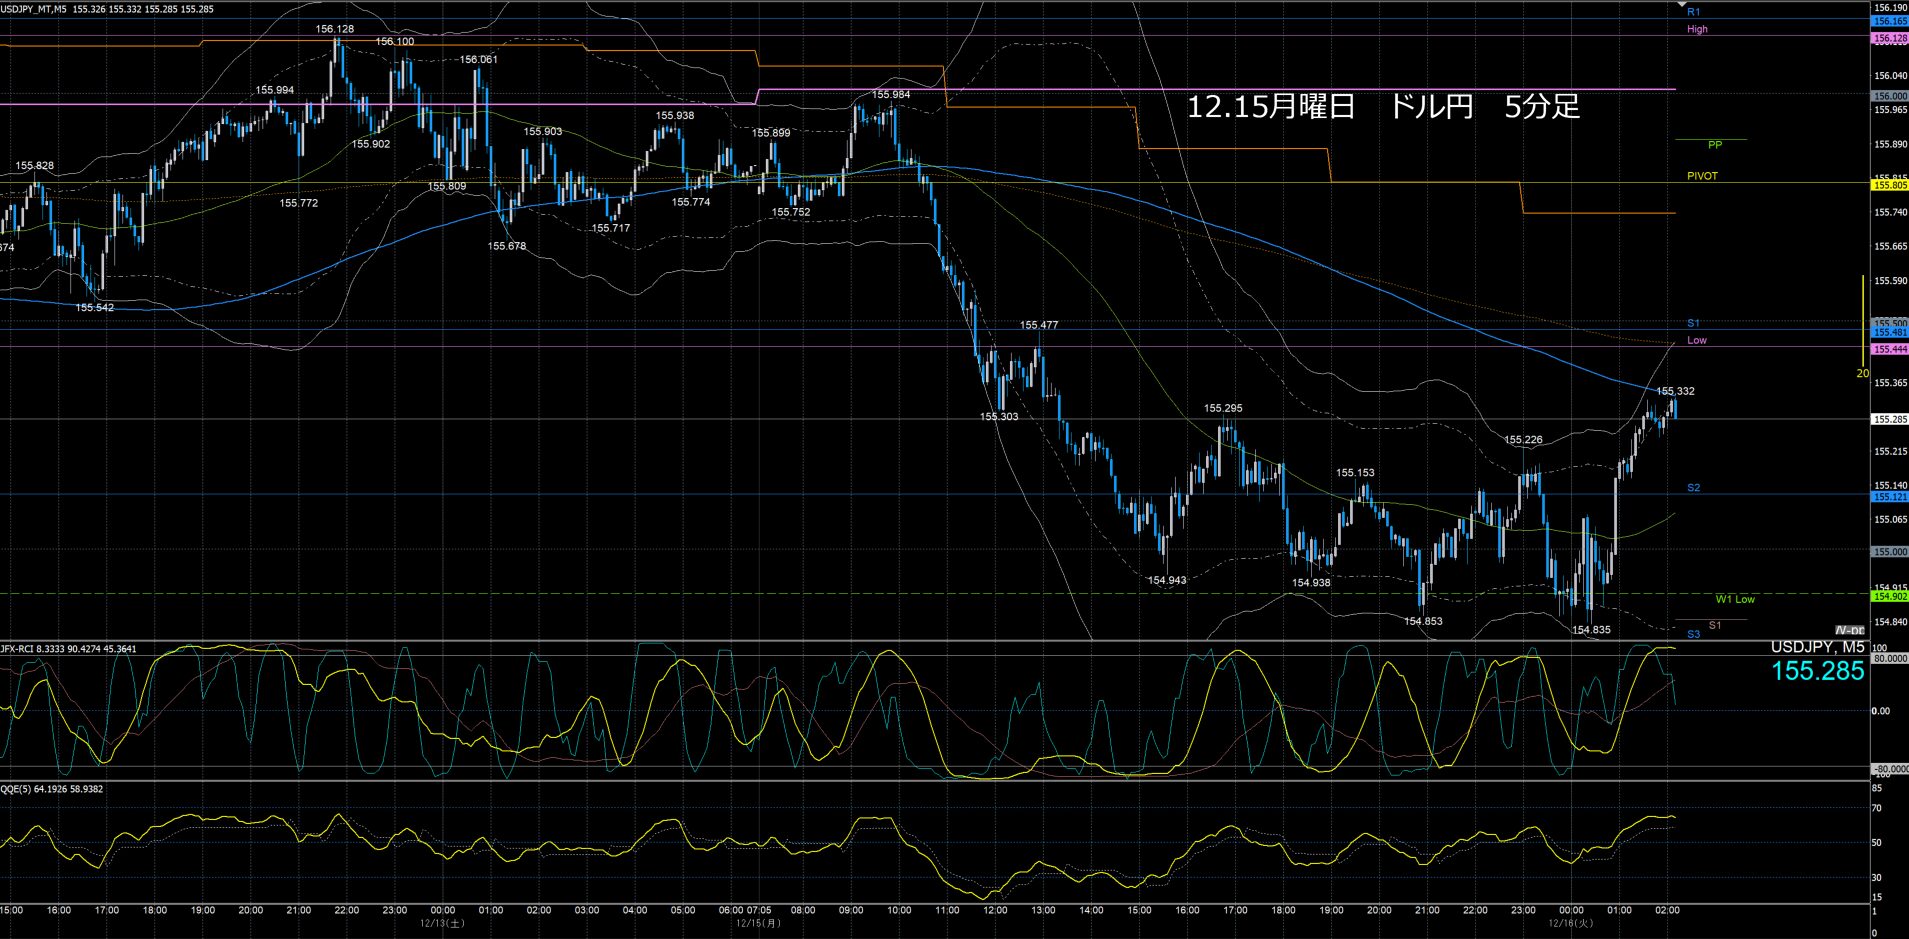Click the blue S3 support label
Viewport: 1909px width, 939px height.
1693,634
